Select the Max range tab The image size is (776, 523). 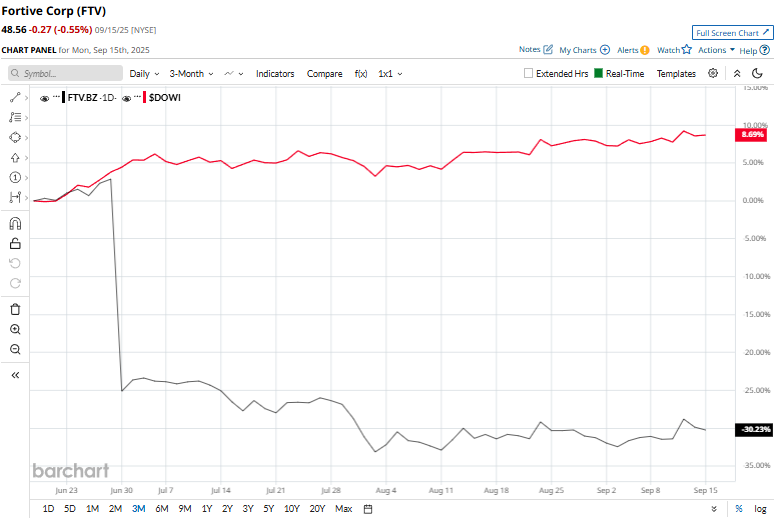point(343,509)
